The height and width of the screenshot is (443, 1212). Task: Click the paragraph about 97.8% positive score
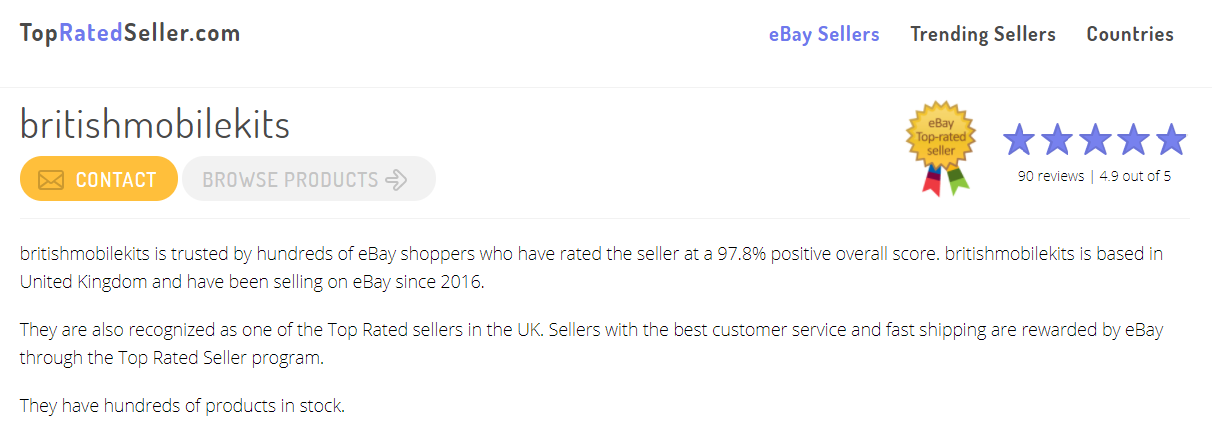[590, 267]
